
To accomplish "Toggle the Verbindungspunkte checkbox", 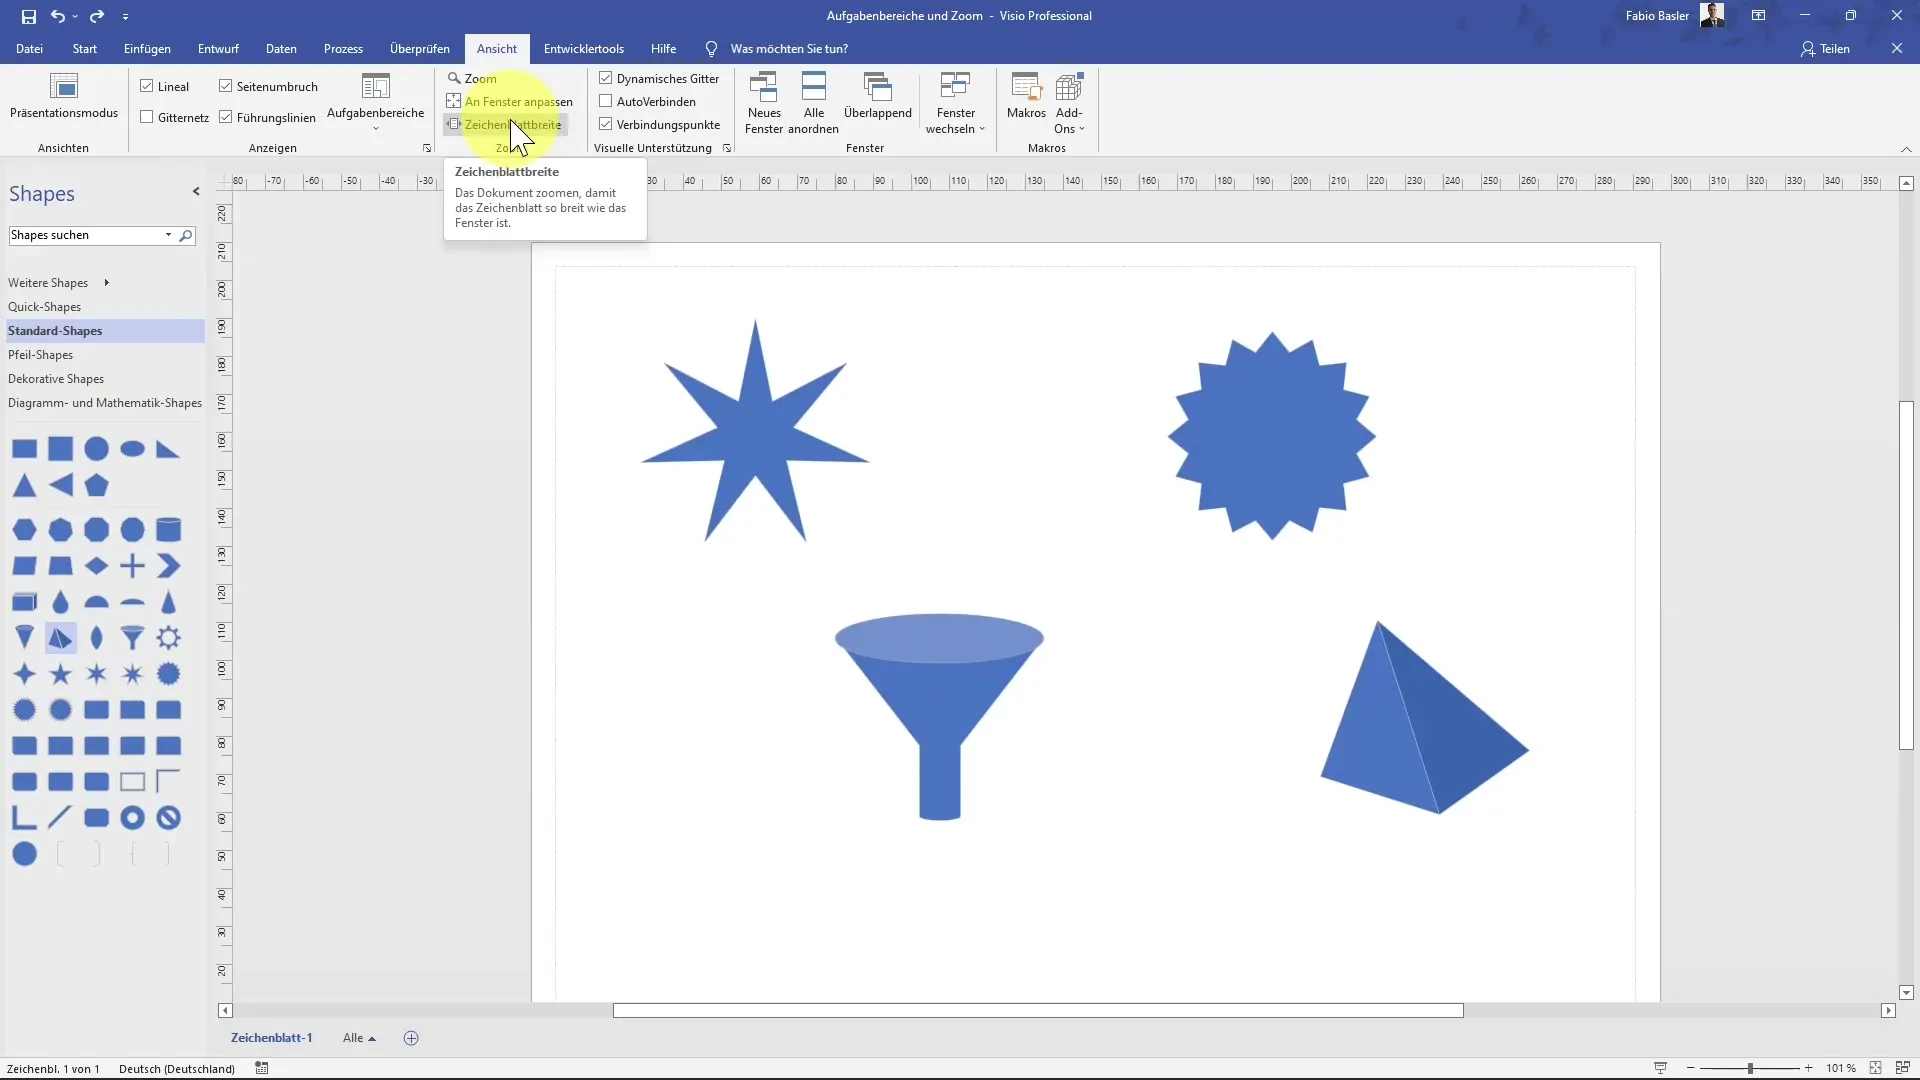I will coord(606,124).
